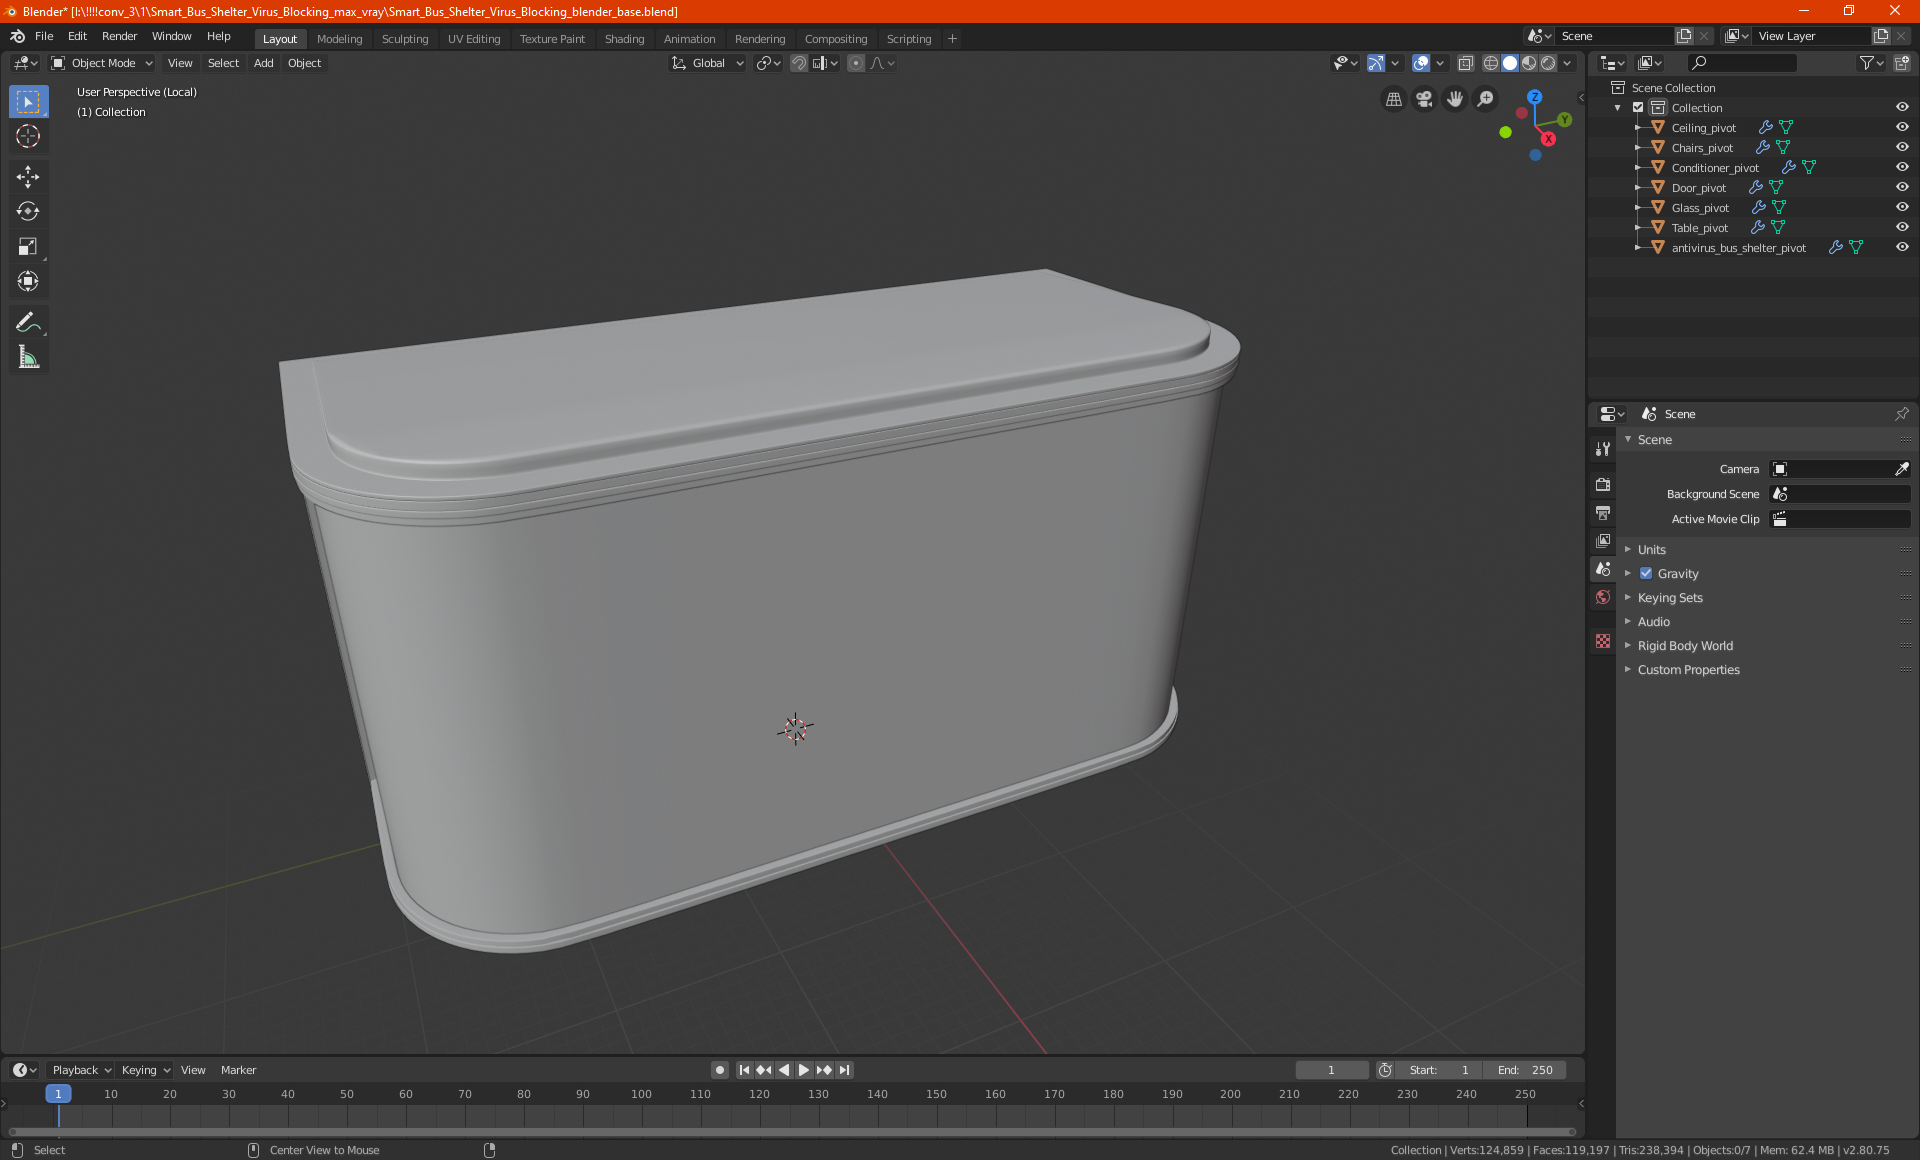Pick camera object with eyedropper
The width and height of the screenshot is (1920, 1160).
1901,469
